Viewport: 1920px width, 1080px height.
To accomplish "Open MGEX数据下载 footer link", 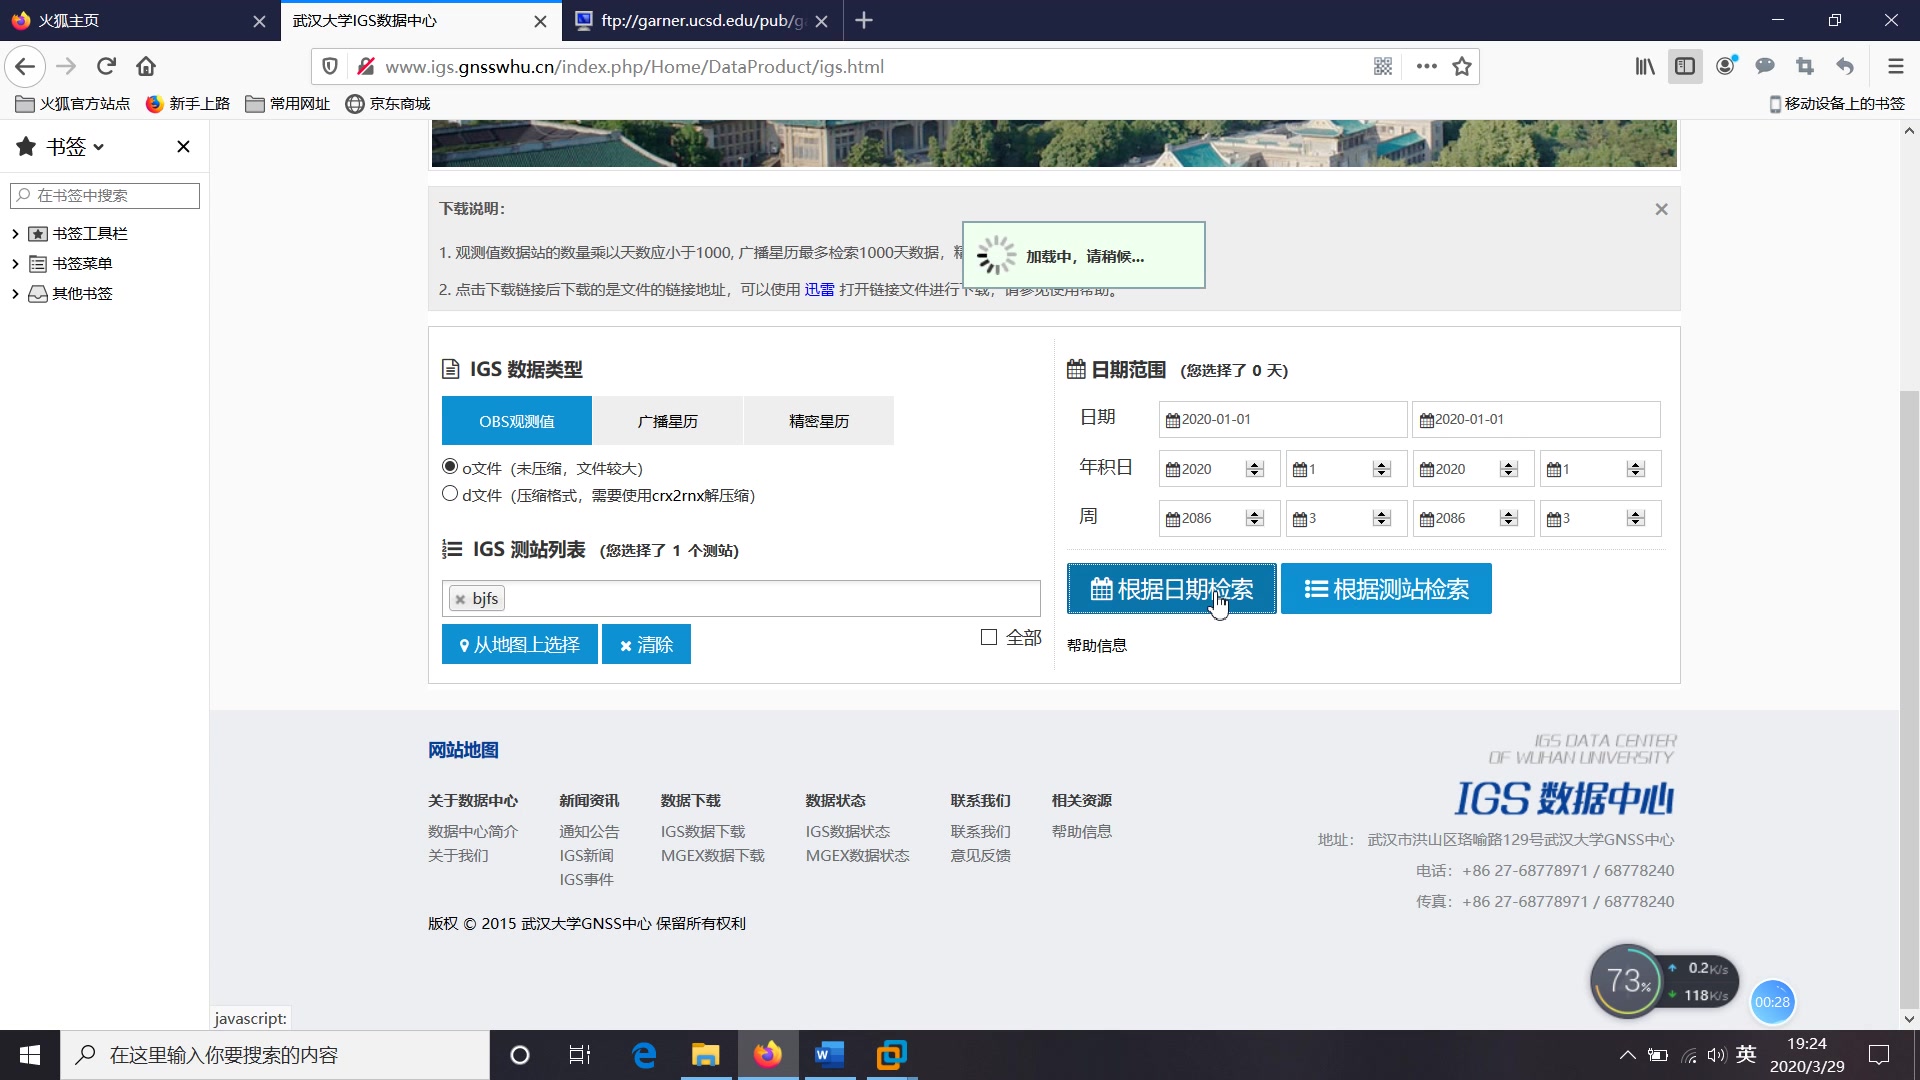I will [x=712, y=856].
